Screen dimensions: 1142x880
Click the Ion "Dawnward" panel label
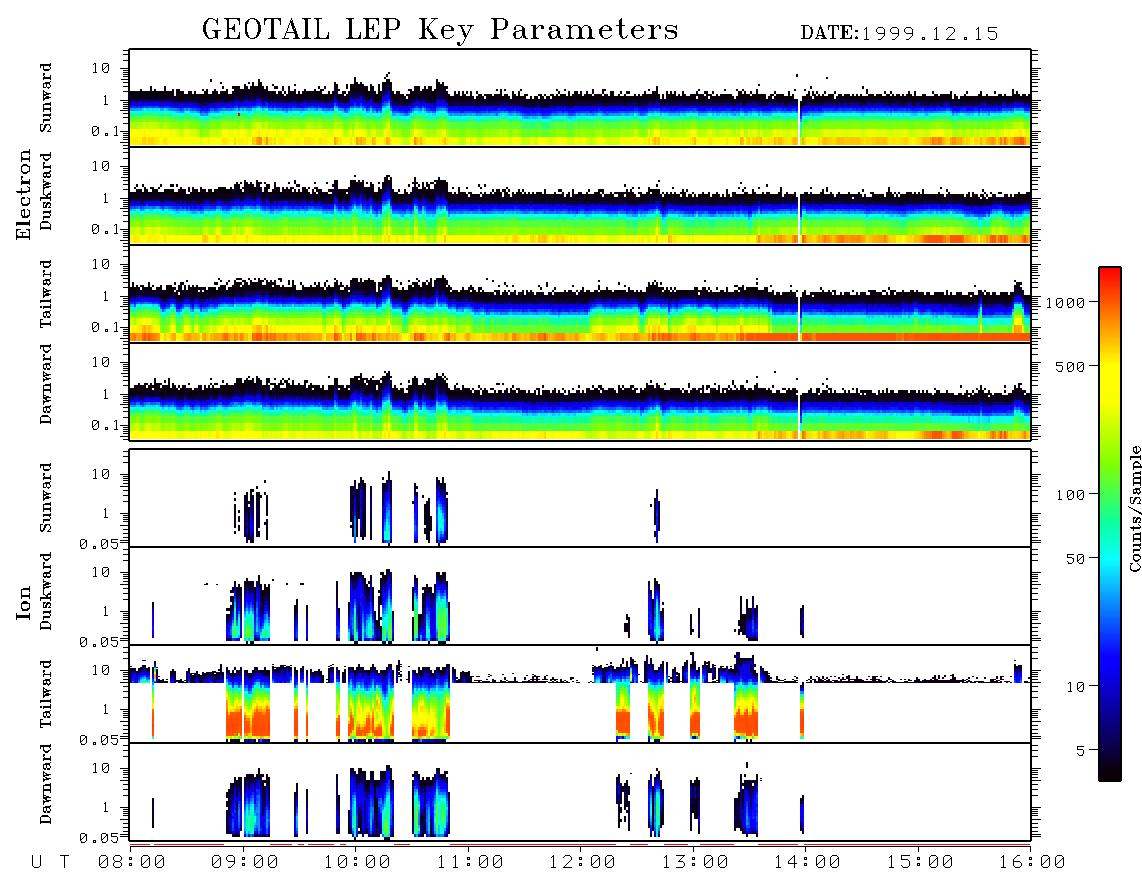coord(46,784)
